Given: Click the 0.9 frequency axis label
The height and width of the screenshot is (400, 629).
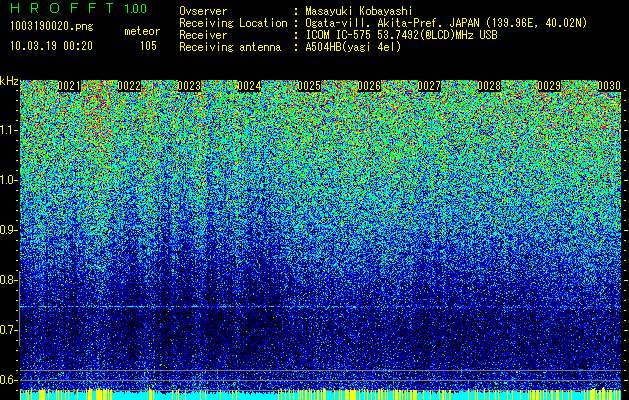Looking at the screenshot, I should (x=8, y=230).
